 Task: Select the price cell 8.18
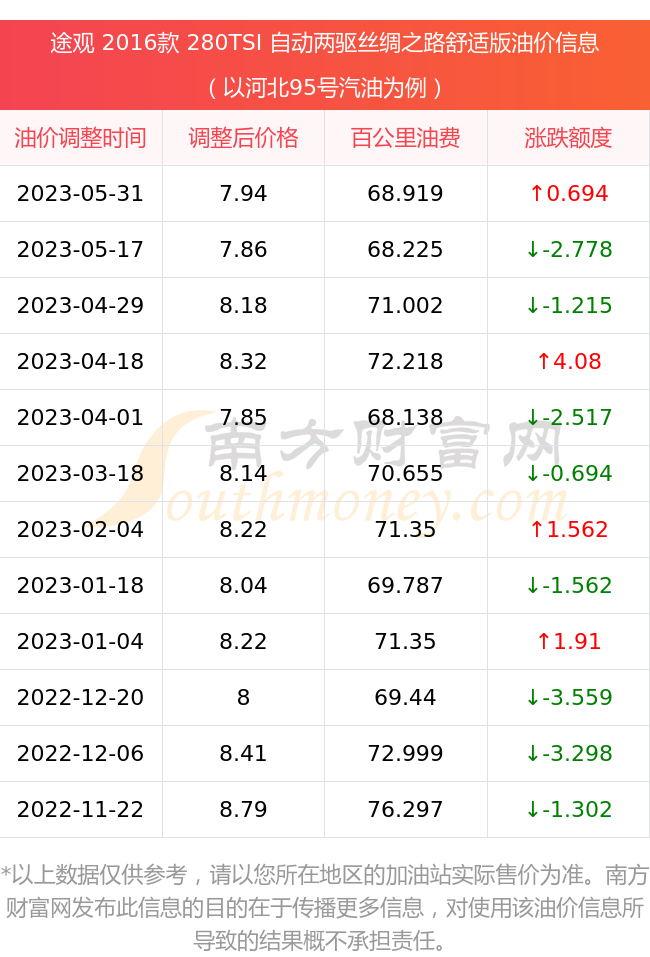(x=244, y=305)
